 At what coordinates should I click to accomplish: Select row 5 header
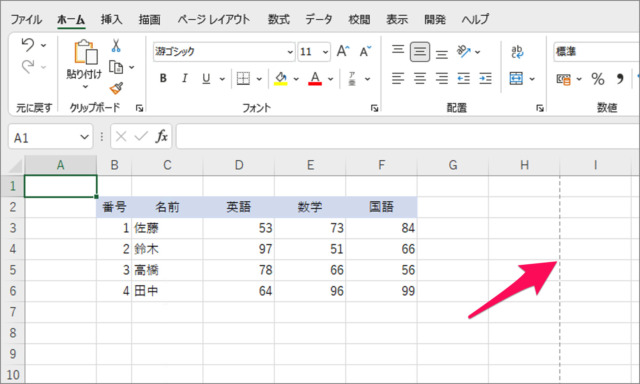pyautogui.click(x=13, y=270)
